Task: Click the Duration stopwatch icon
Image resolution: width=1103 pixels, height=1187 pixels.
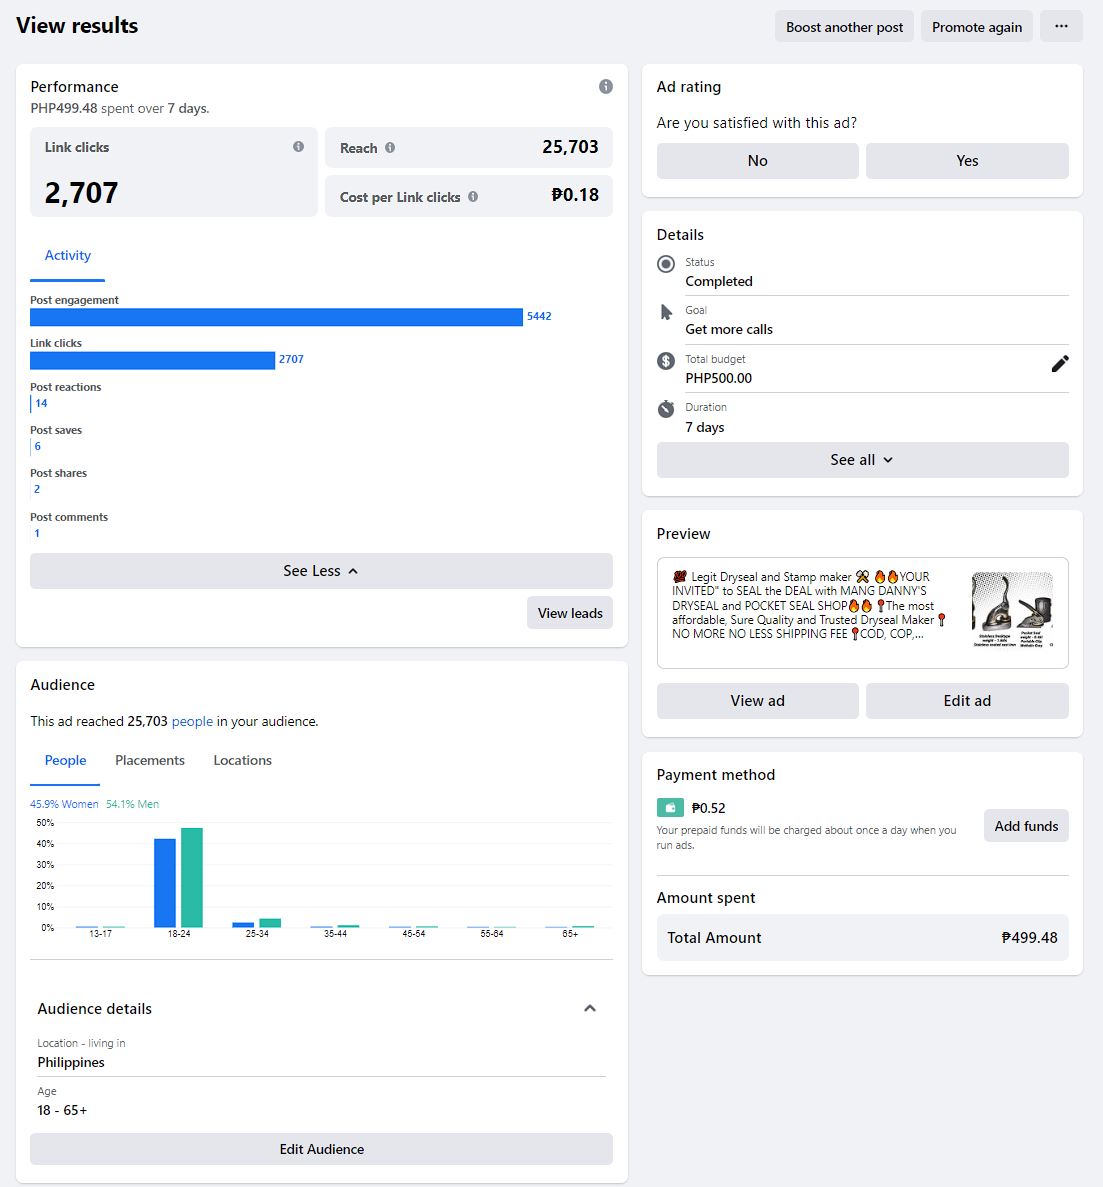Action: click(x=665, y=409)
